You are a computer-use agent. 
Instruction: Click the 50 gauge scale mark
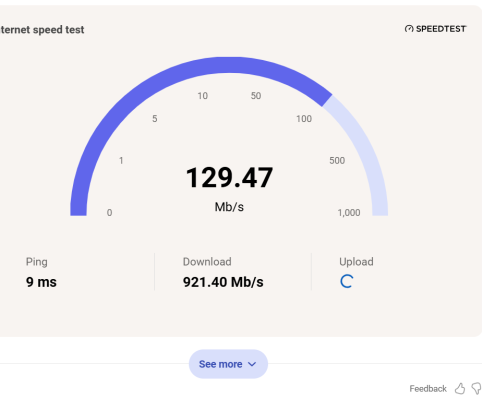[256, 96]
